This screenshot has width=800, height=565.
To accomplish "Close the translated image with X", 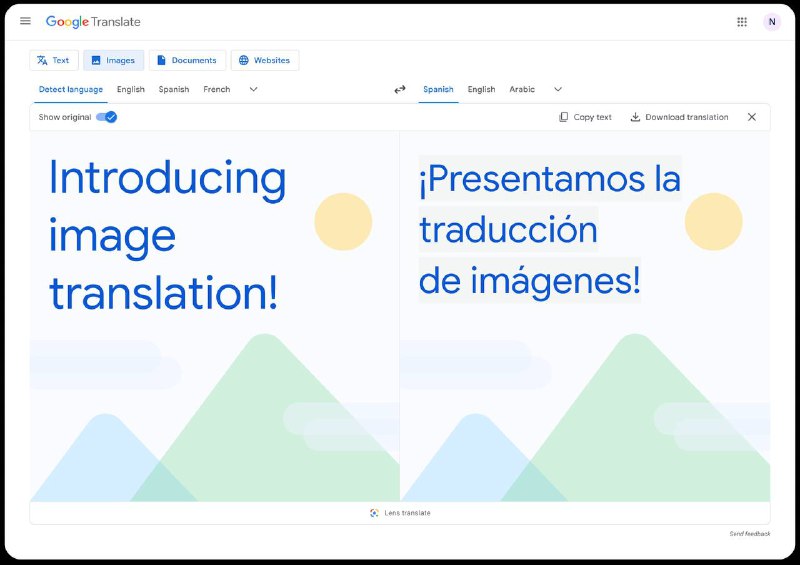I will pos(752,117).
